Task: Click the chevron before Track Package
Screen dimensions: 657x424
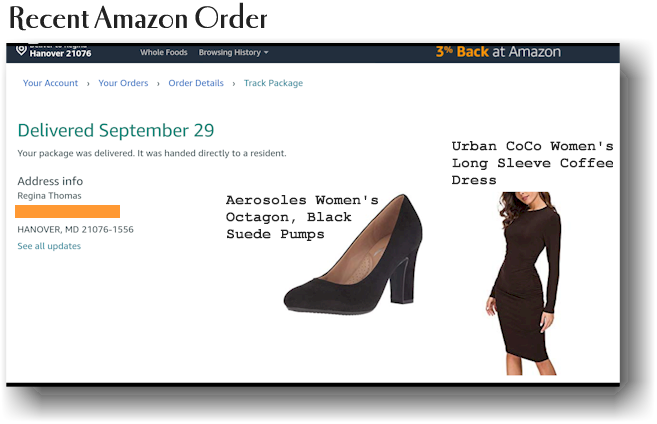Action: (x=234, y=84)
